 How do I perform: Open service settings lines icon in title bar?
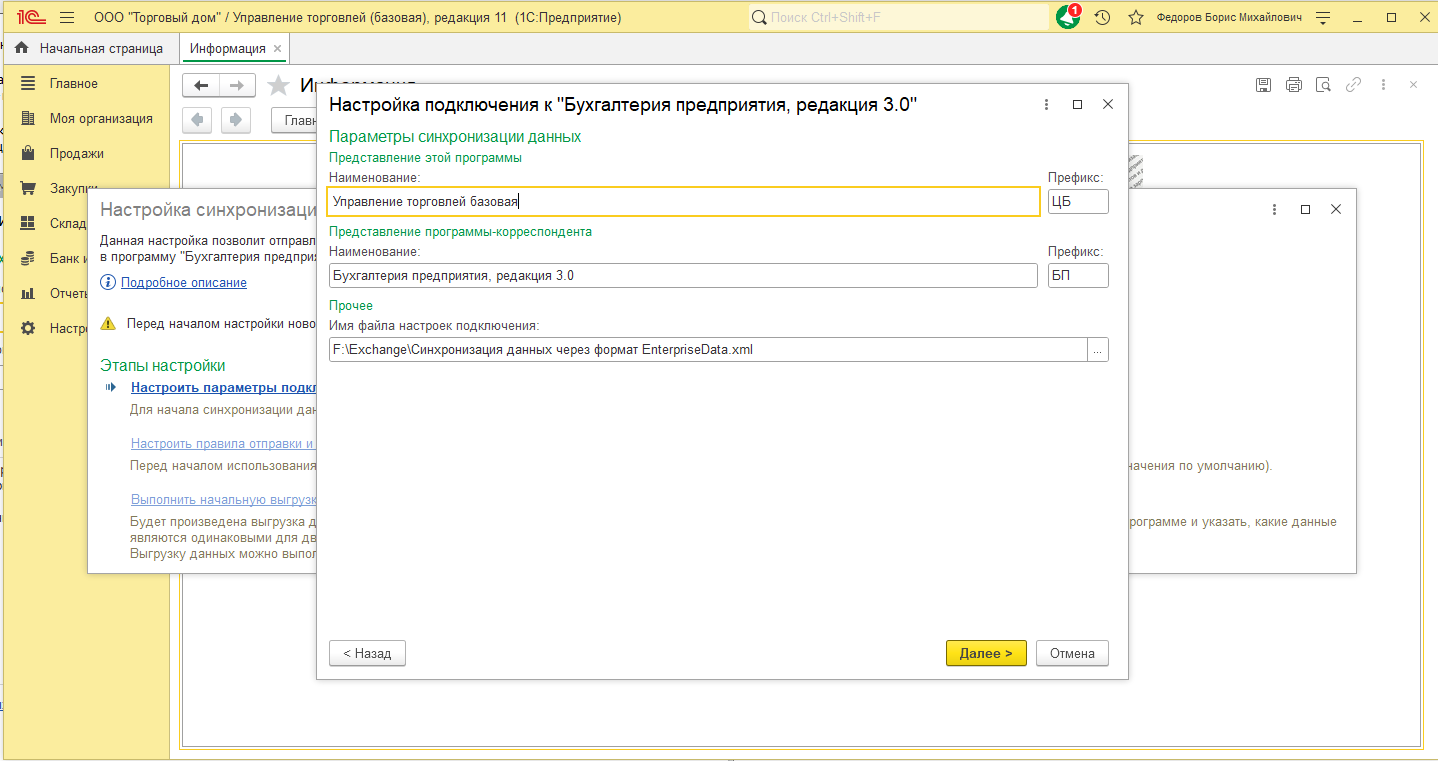coord(1324,18)
